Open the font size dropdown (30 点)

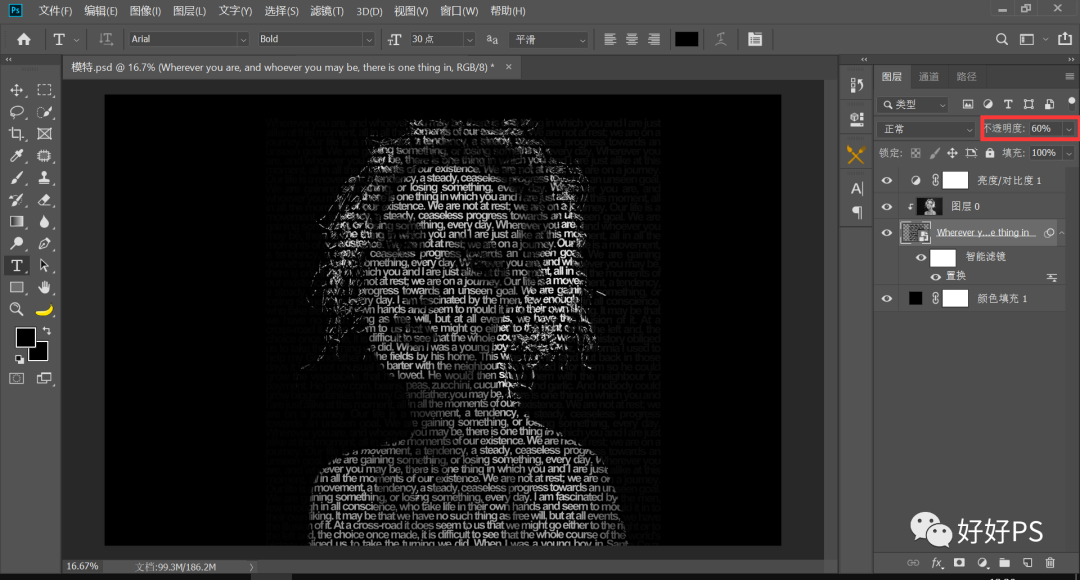470,40
